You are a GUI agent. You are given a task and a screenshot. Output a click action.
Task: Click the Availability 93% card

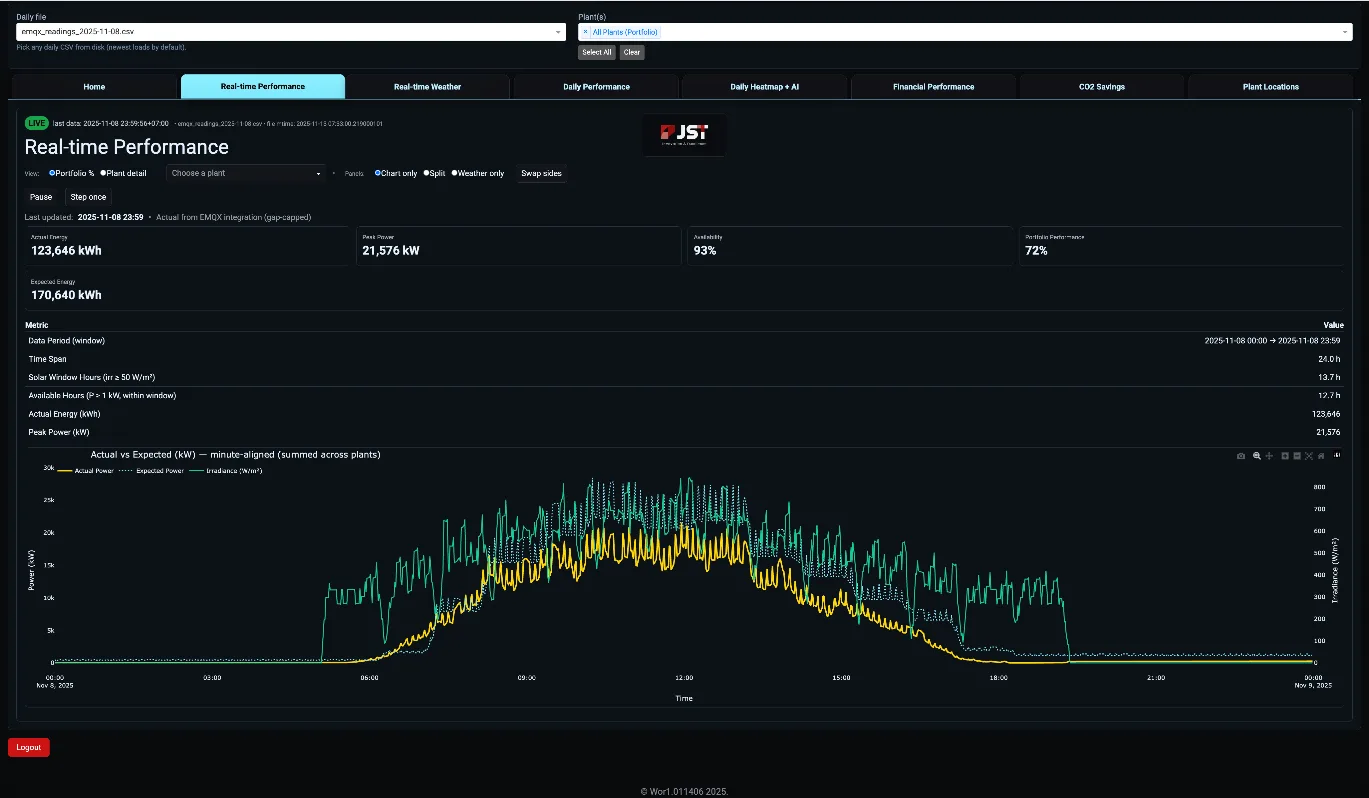tap(851, 245)
